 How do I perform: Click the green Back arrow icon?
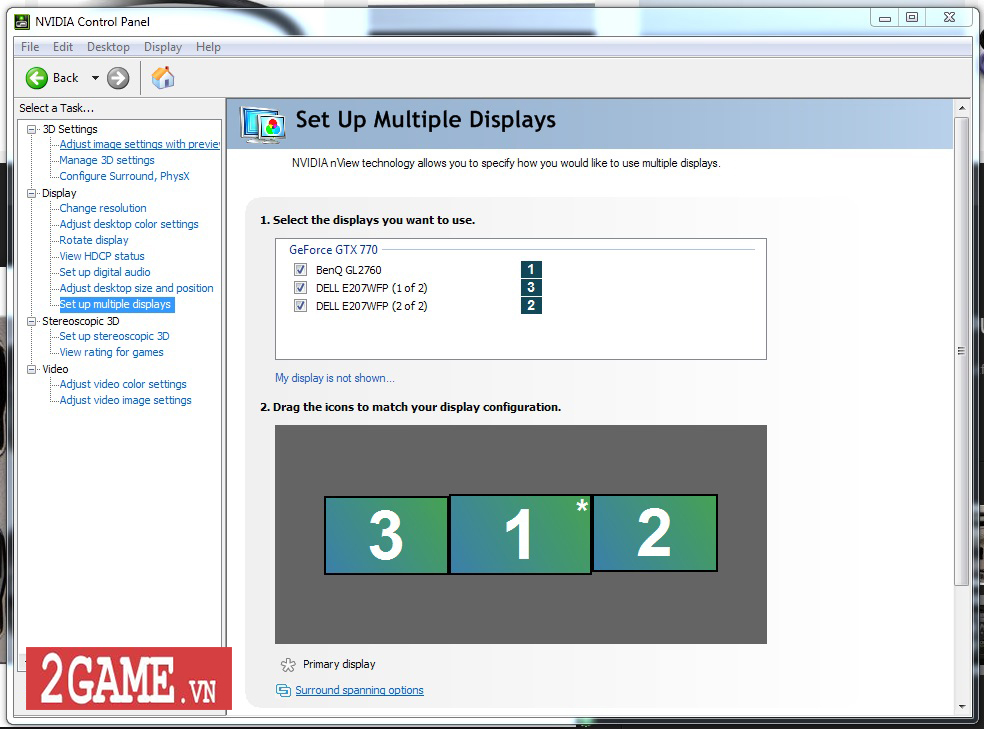tap(36, 78)
